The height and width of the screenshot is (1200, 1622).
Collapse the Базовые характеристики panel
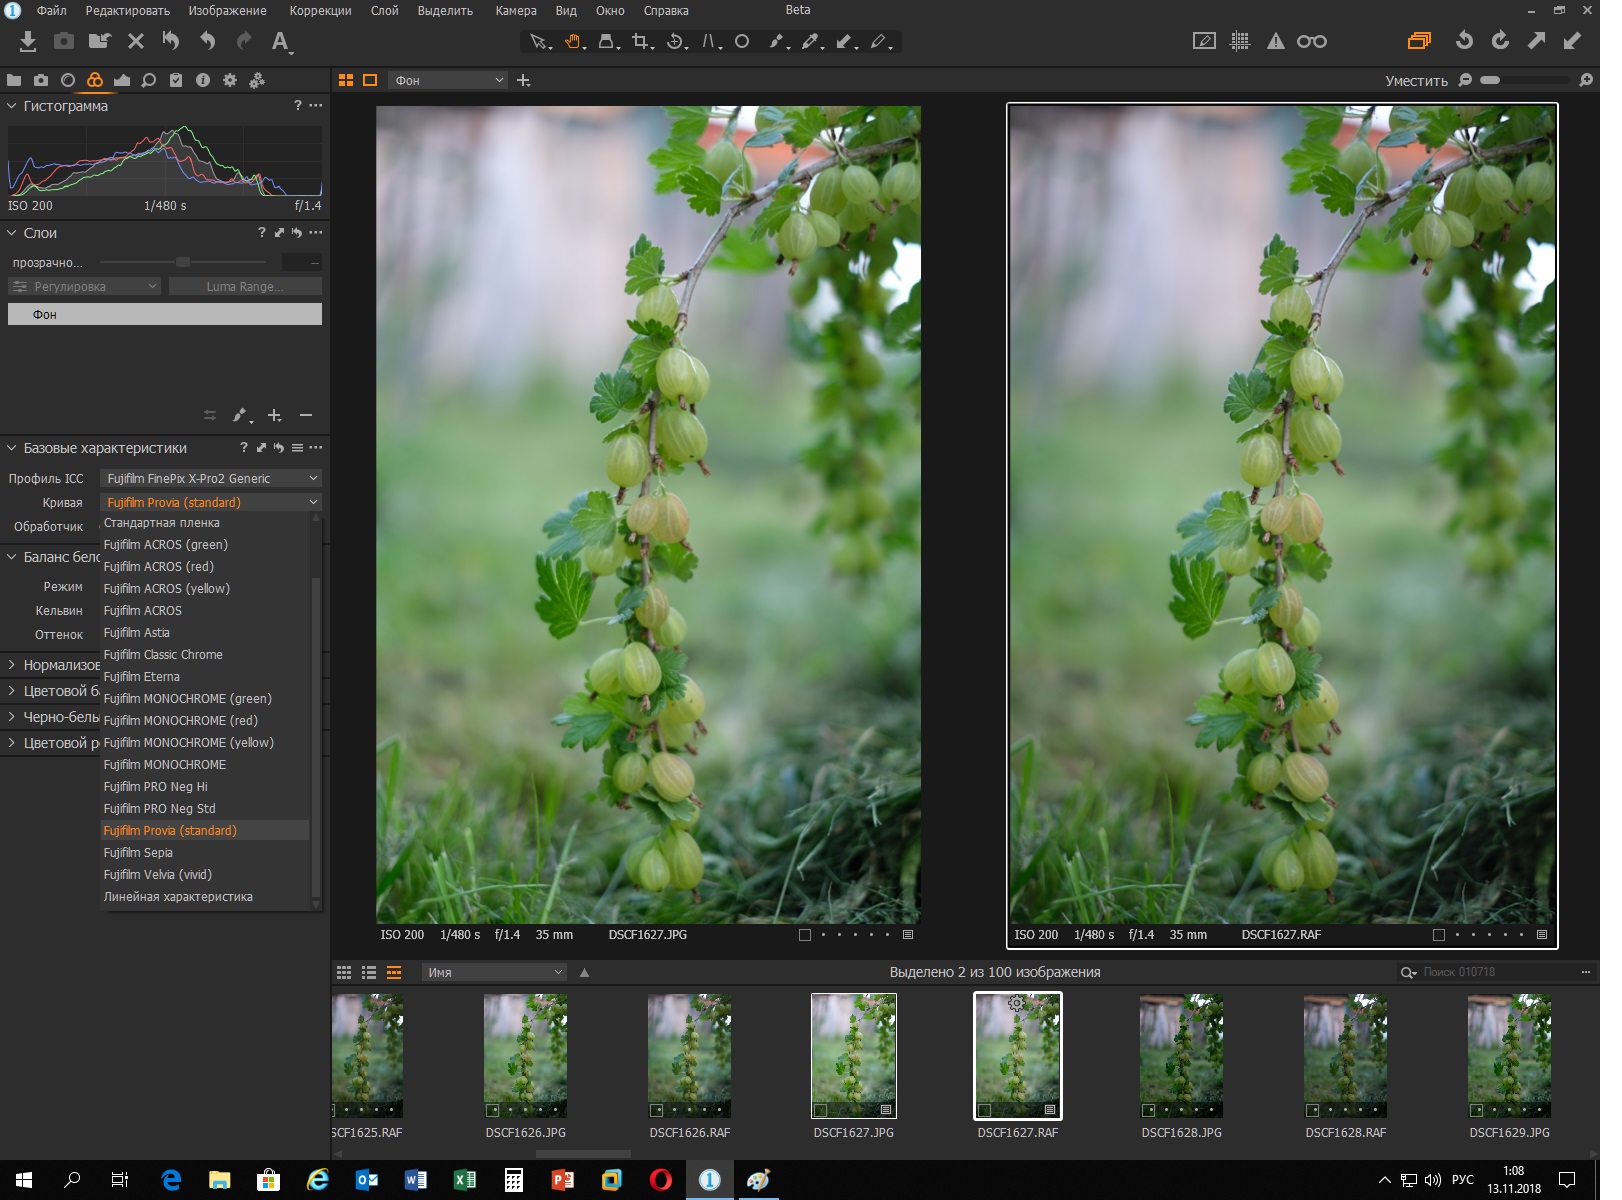click(x=12, y=448)
